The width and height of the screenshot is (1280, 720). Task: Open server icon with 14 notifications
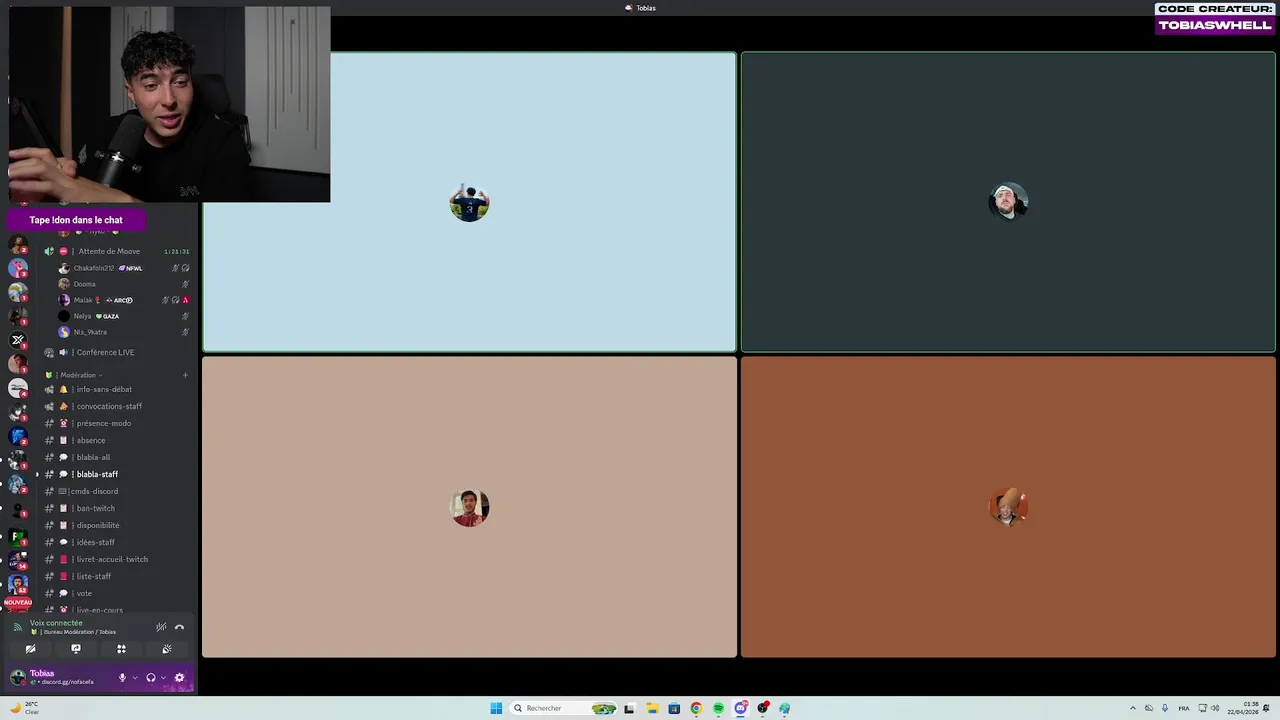17,559
